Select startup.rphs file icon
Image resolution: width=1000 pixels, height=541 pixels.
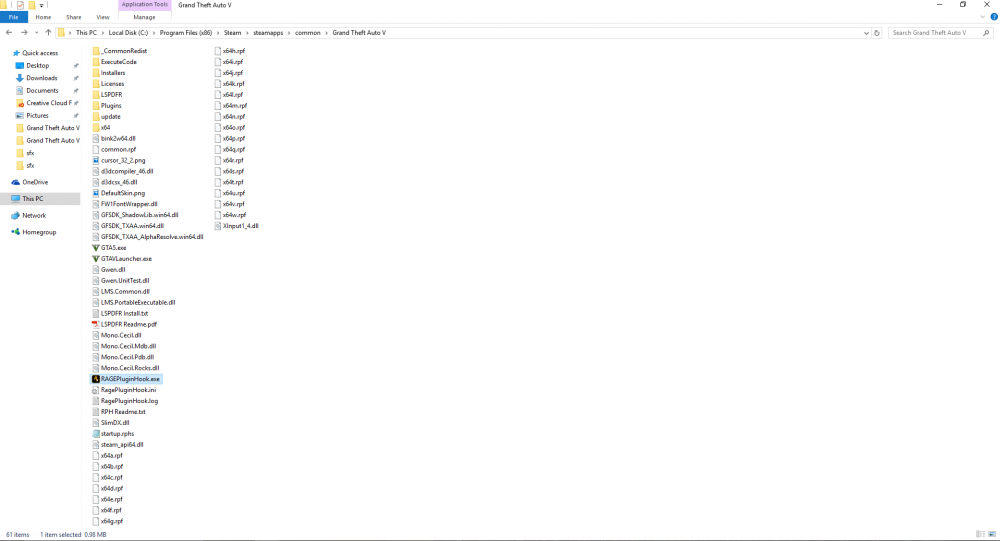click(96, 434)
